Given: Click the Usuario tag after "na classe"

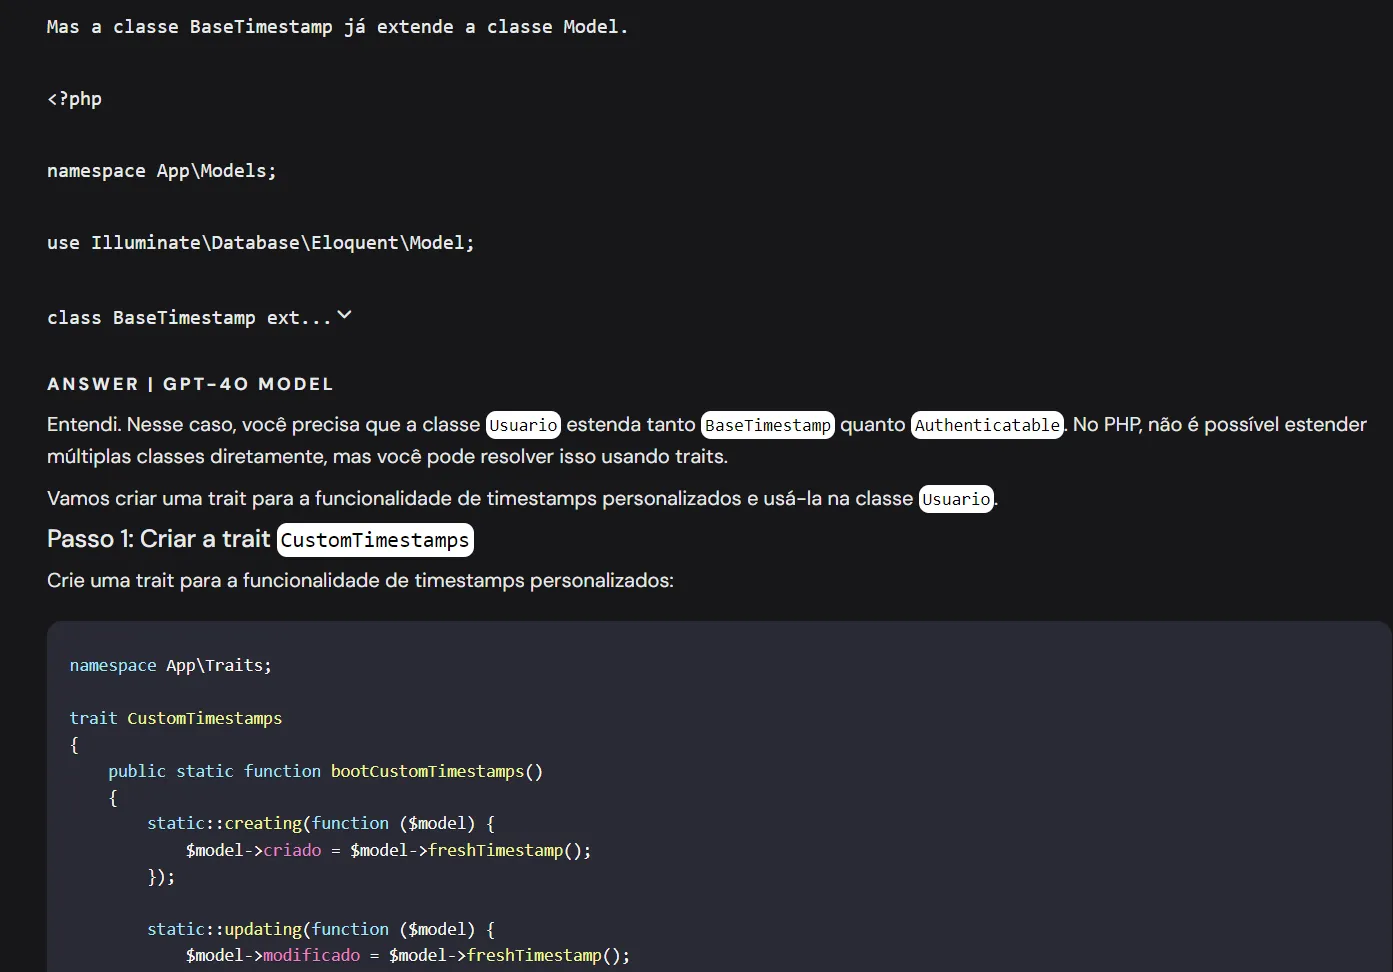Looking at the screenshot, I should pos(956,499).
